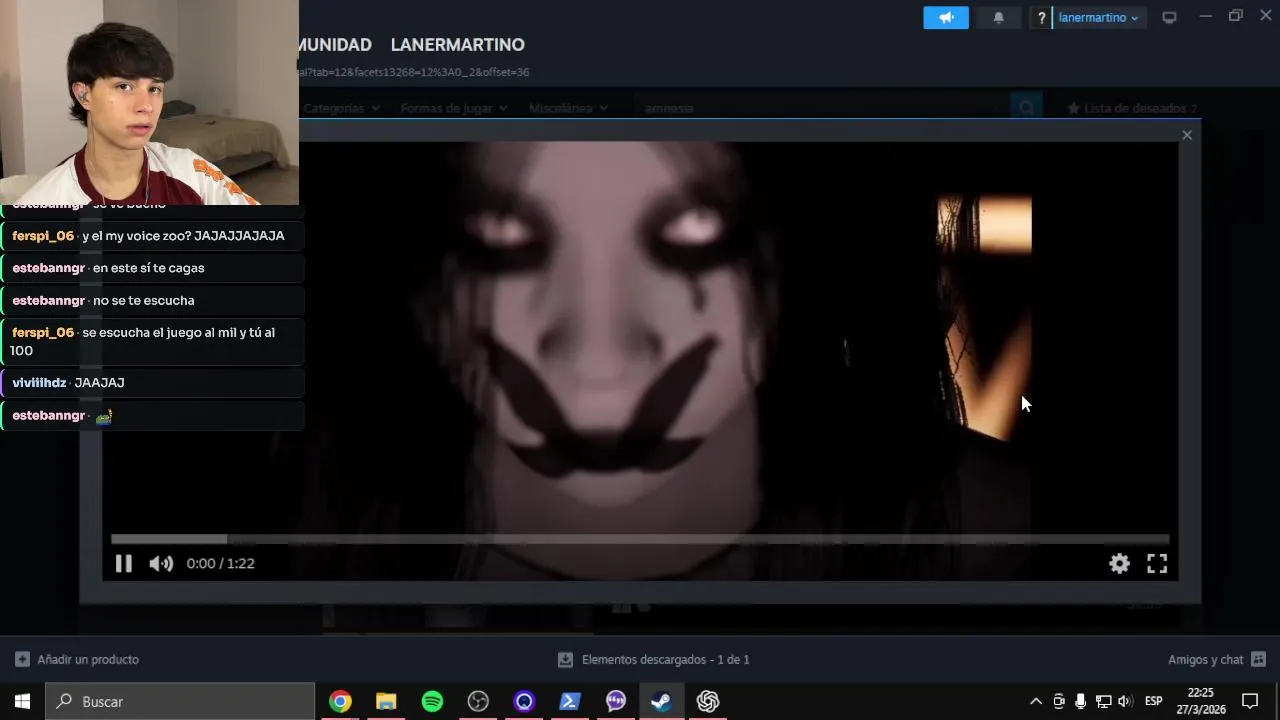The height and width of the screenshot is (720, 1280).
Task: Open the purple Q app on taskbar
Action: 524,701
